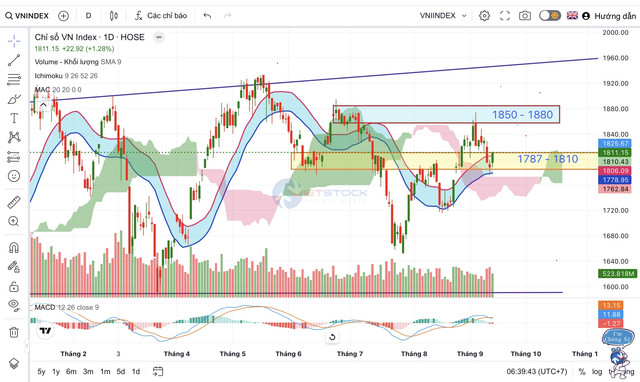Set range to 1y

[56, 371]
